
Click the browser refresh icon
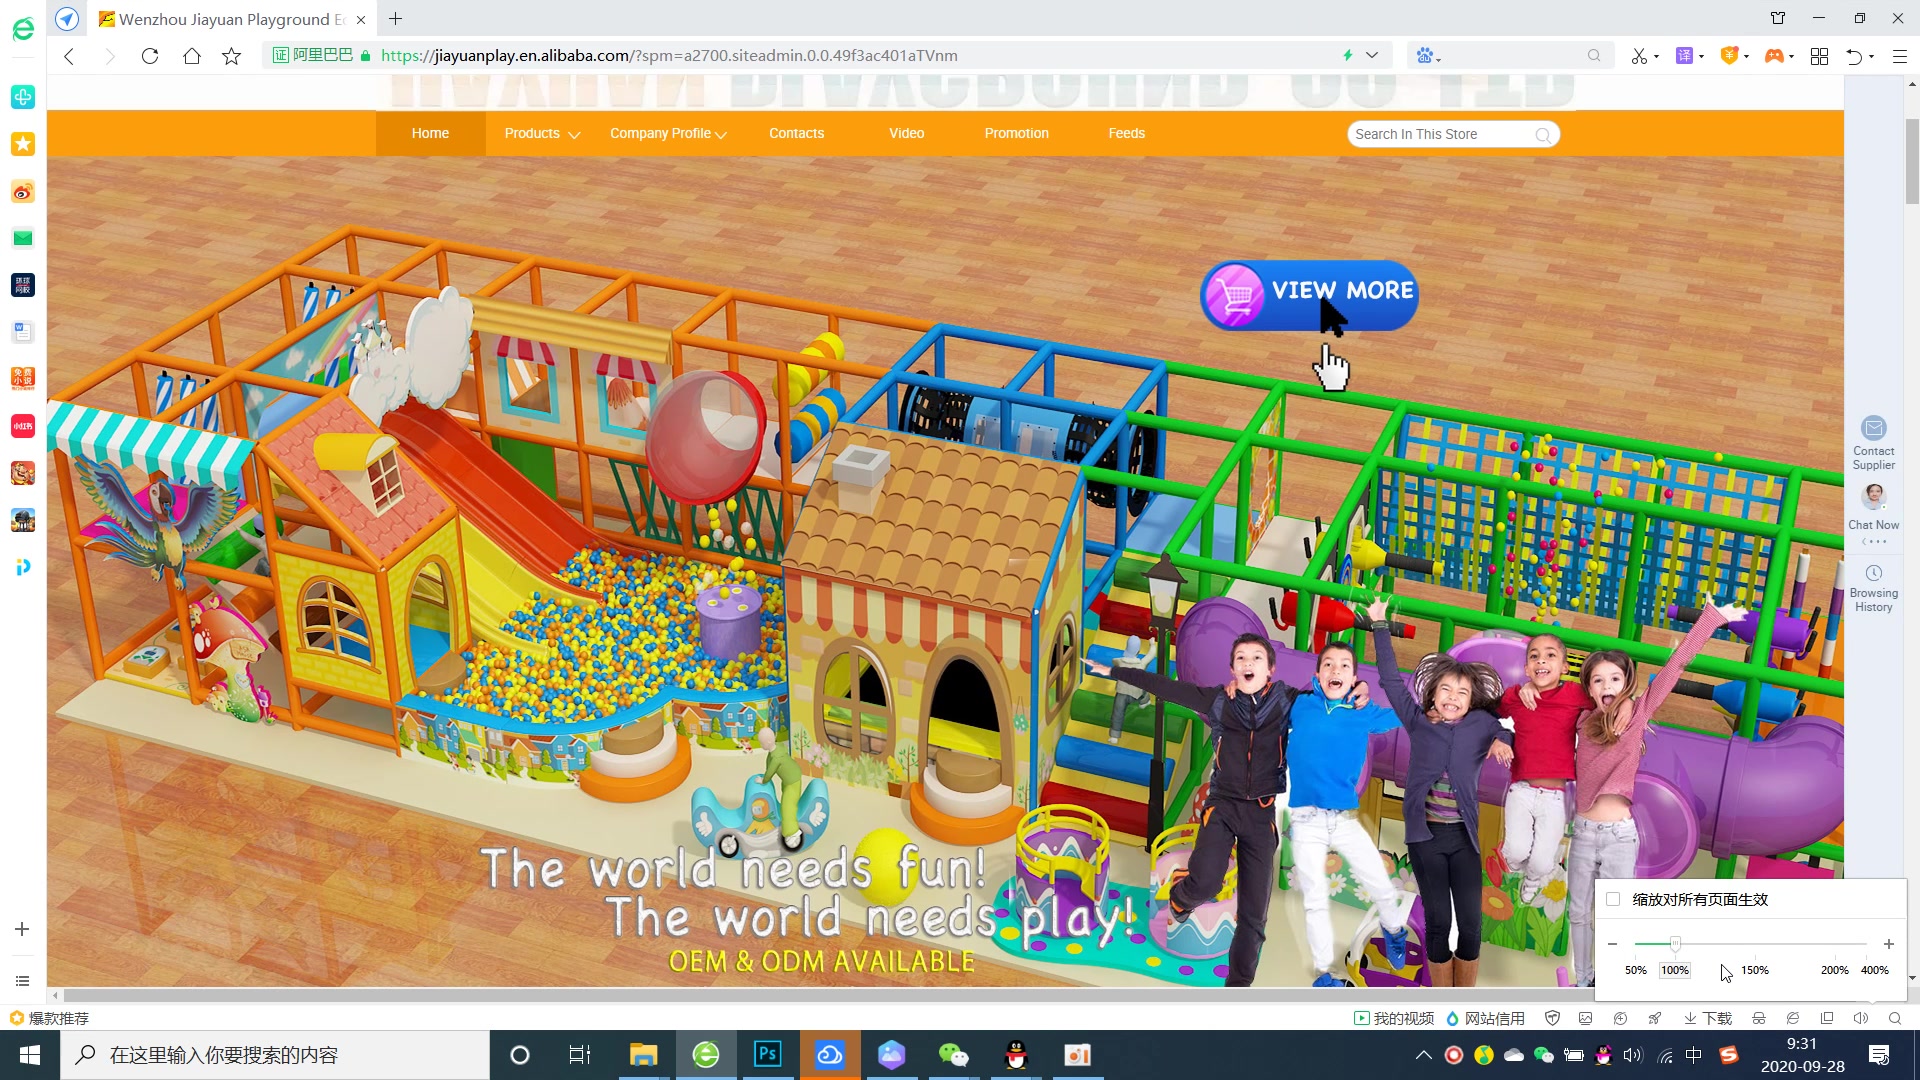pos(150,56)
